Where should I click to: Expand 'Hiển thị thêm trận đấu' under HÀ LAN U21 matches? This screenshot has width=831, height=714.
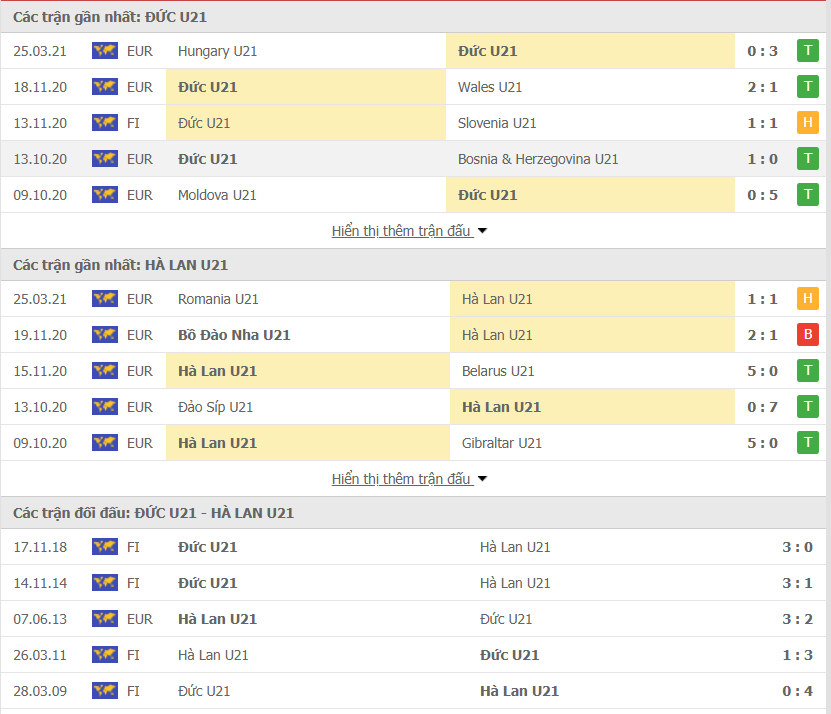pos(405,479)
